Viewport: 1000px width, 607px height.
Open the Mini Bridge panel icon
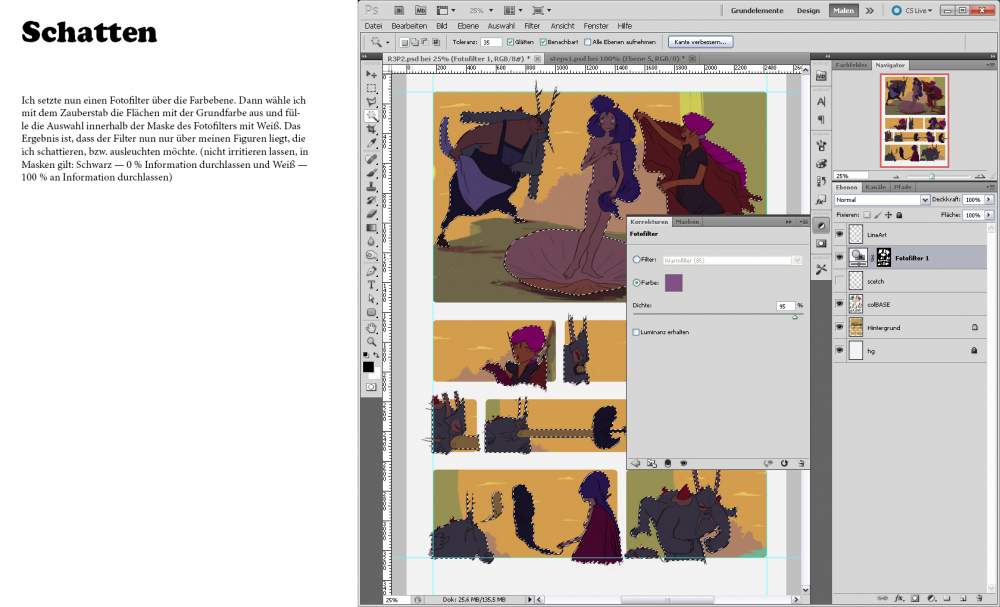point(821,75)
